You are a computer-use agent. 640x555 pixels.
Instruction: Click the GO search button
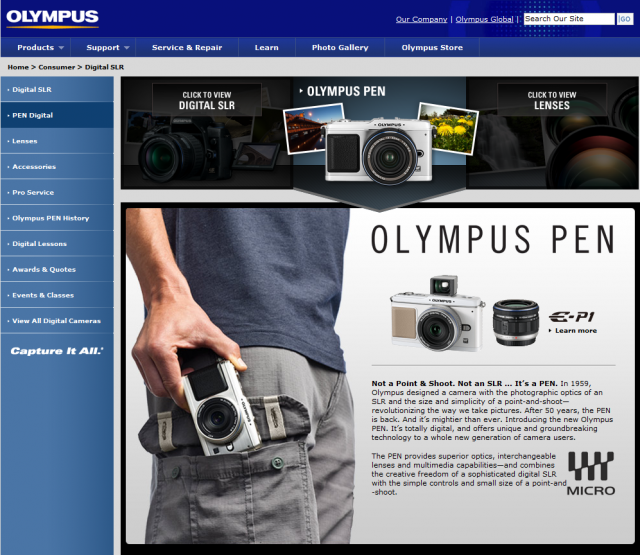click(x=624, y=19)
